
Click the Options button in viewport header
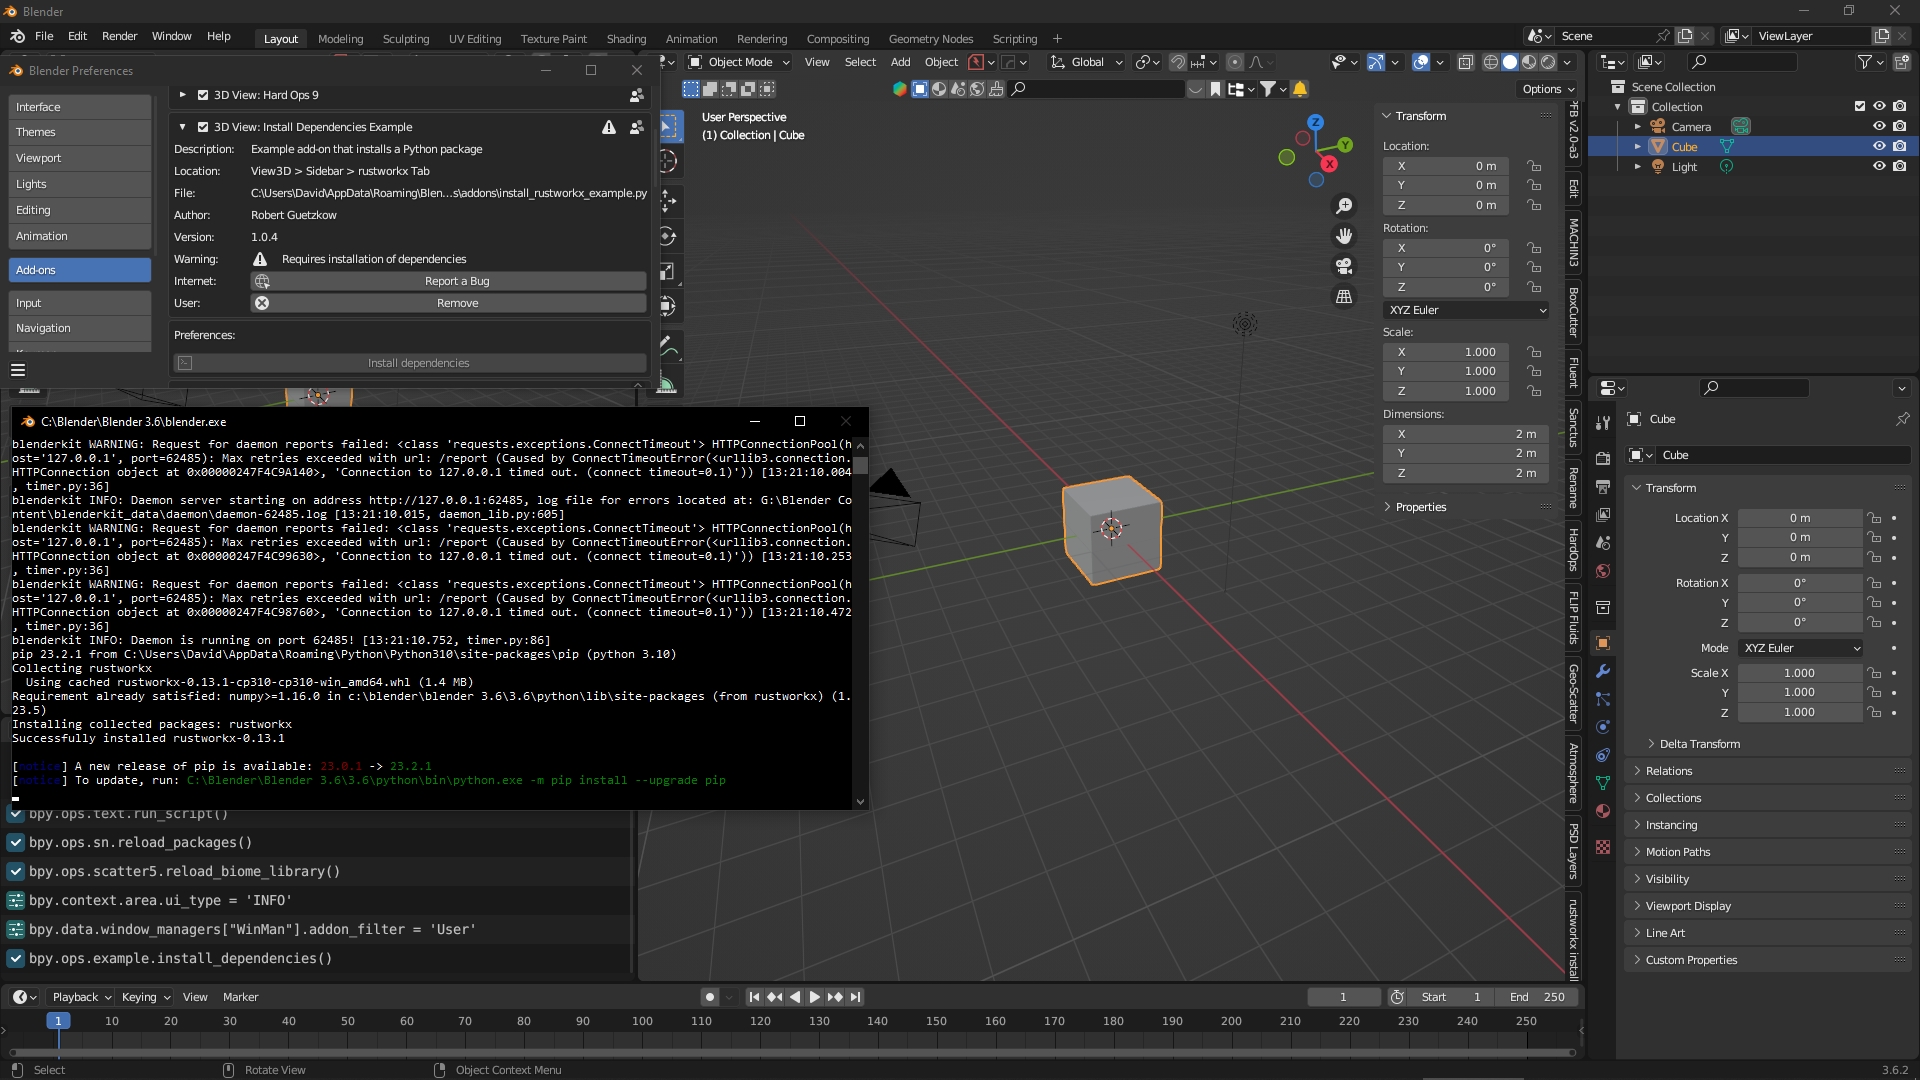1548,89
